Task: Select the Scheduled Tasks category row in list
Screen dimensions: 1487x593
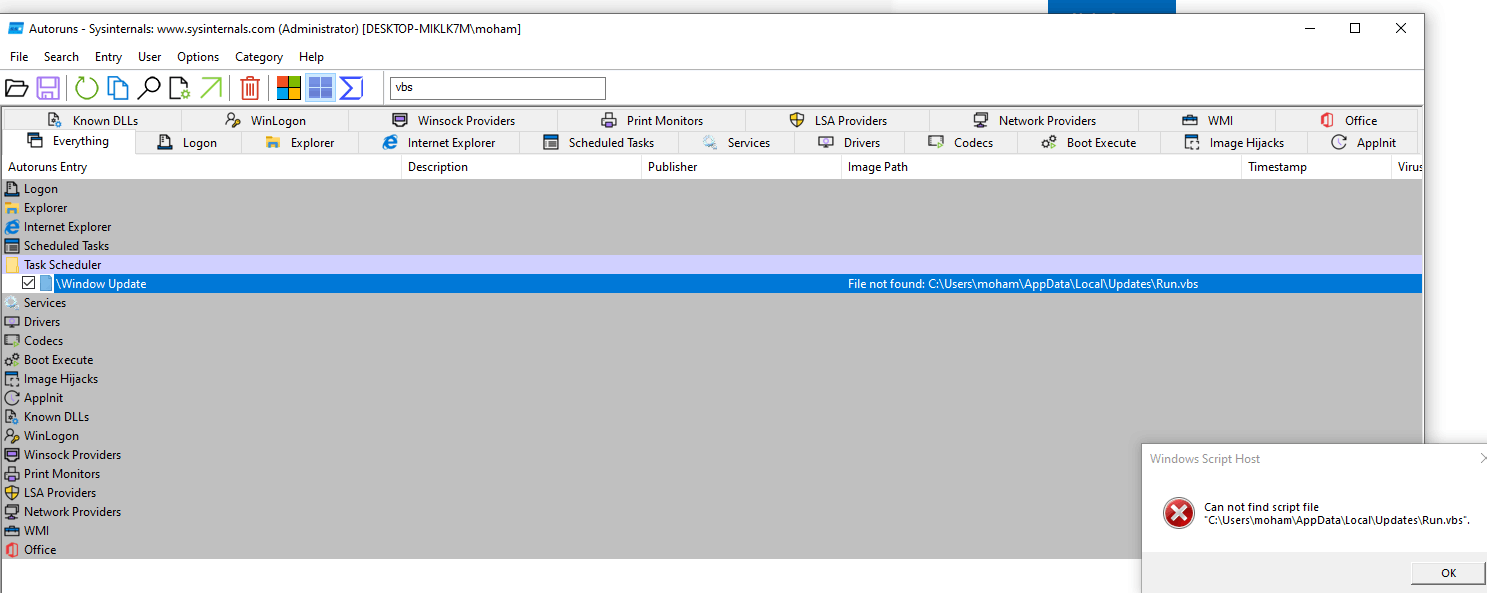Action: pos(711,246)
